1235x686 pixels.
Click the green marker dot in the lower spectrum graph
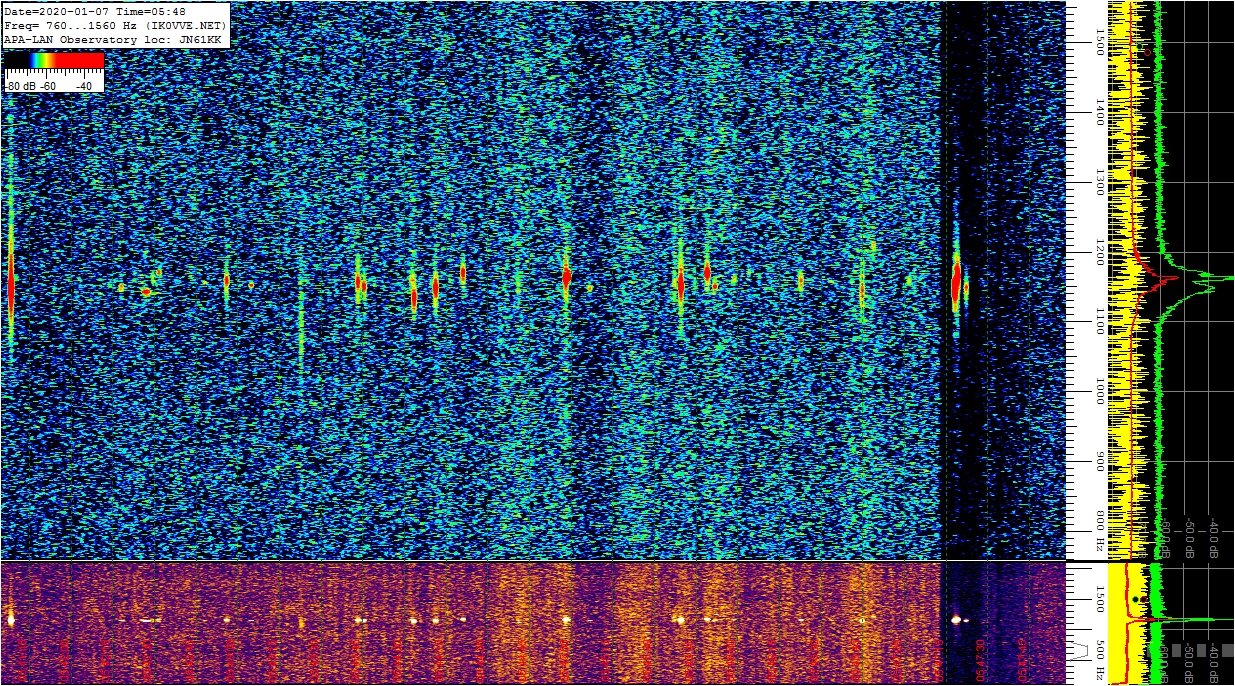[1135, 599]
